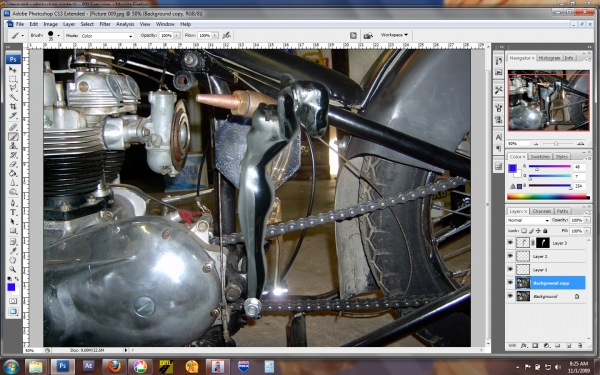The height and width of the screenshot is (375, 600).
Task: Select the Type tool
Action: point(13,212)
